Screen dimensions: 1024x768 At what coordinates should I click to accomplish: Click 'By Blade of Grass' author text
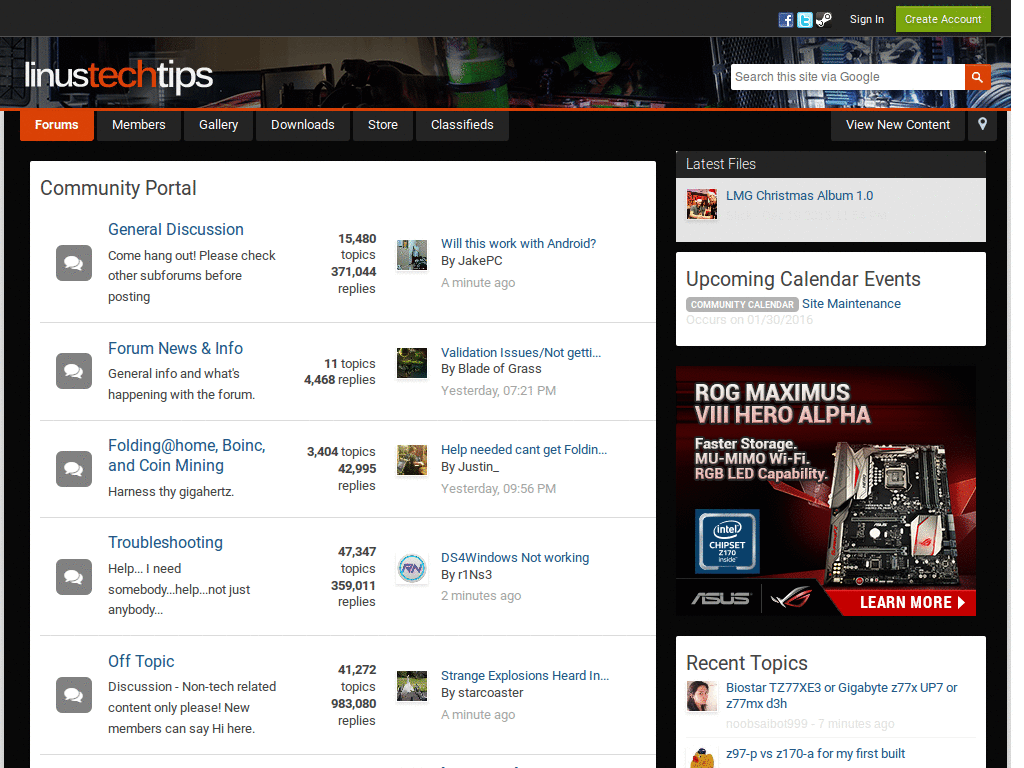(x=491, y=369)
